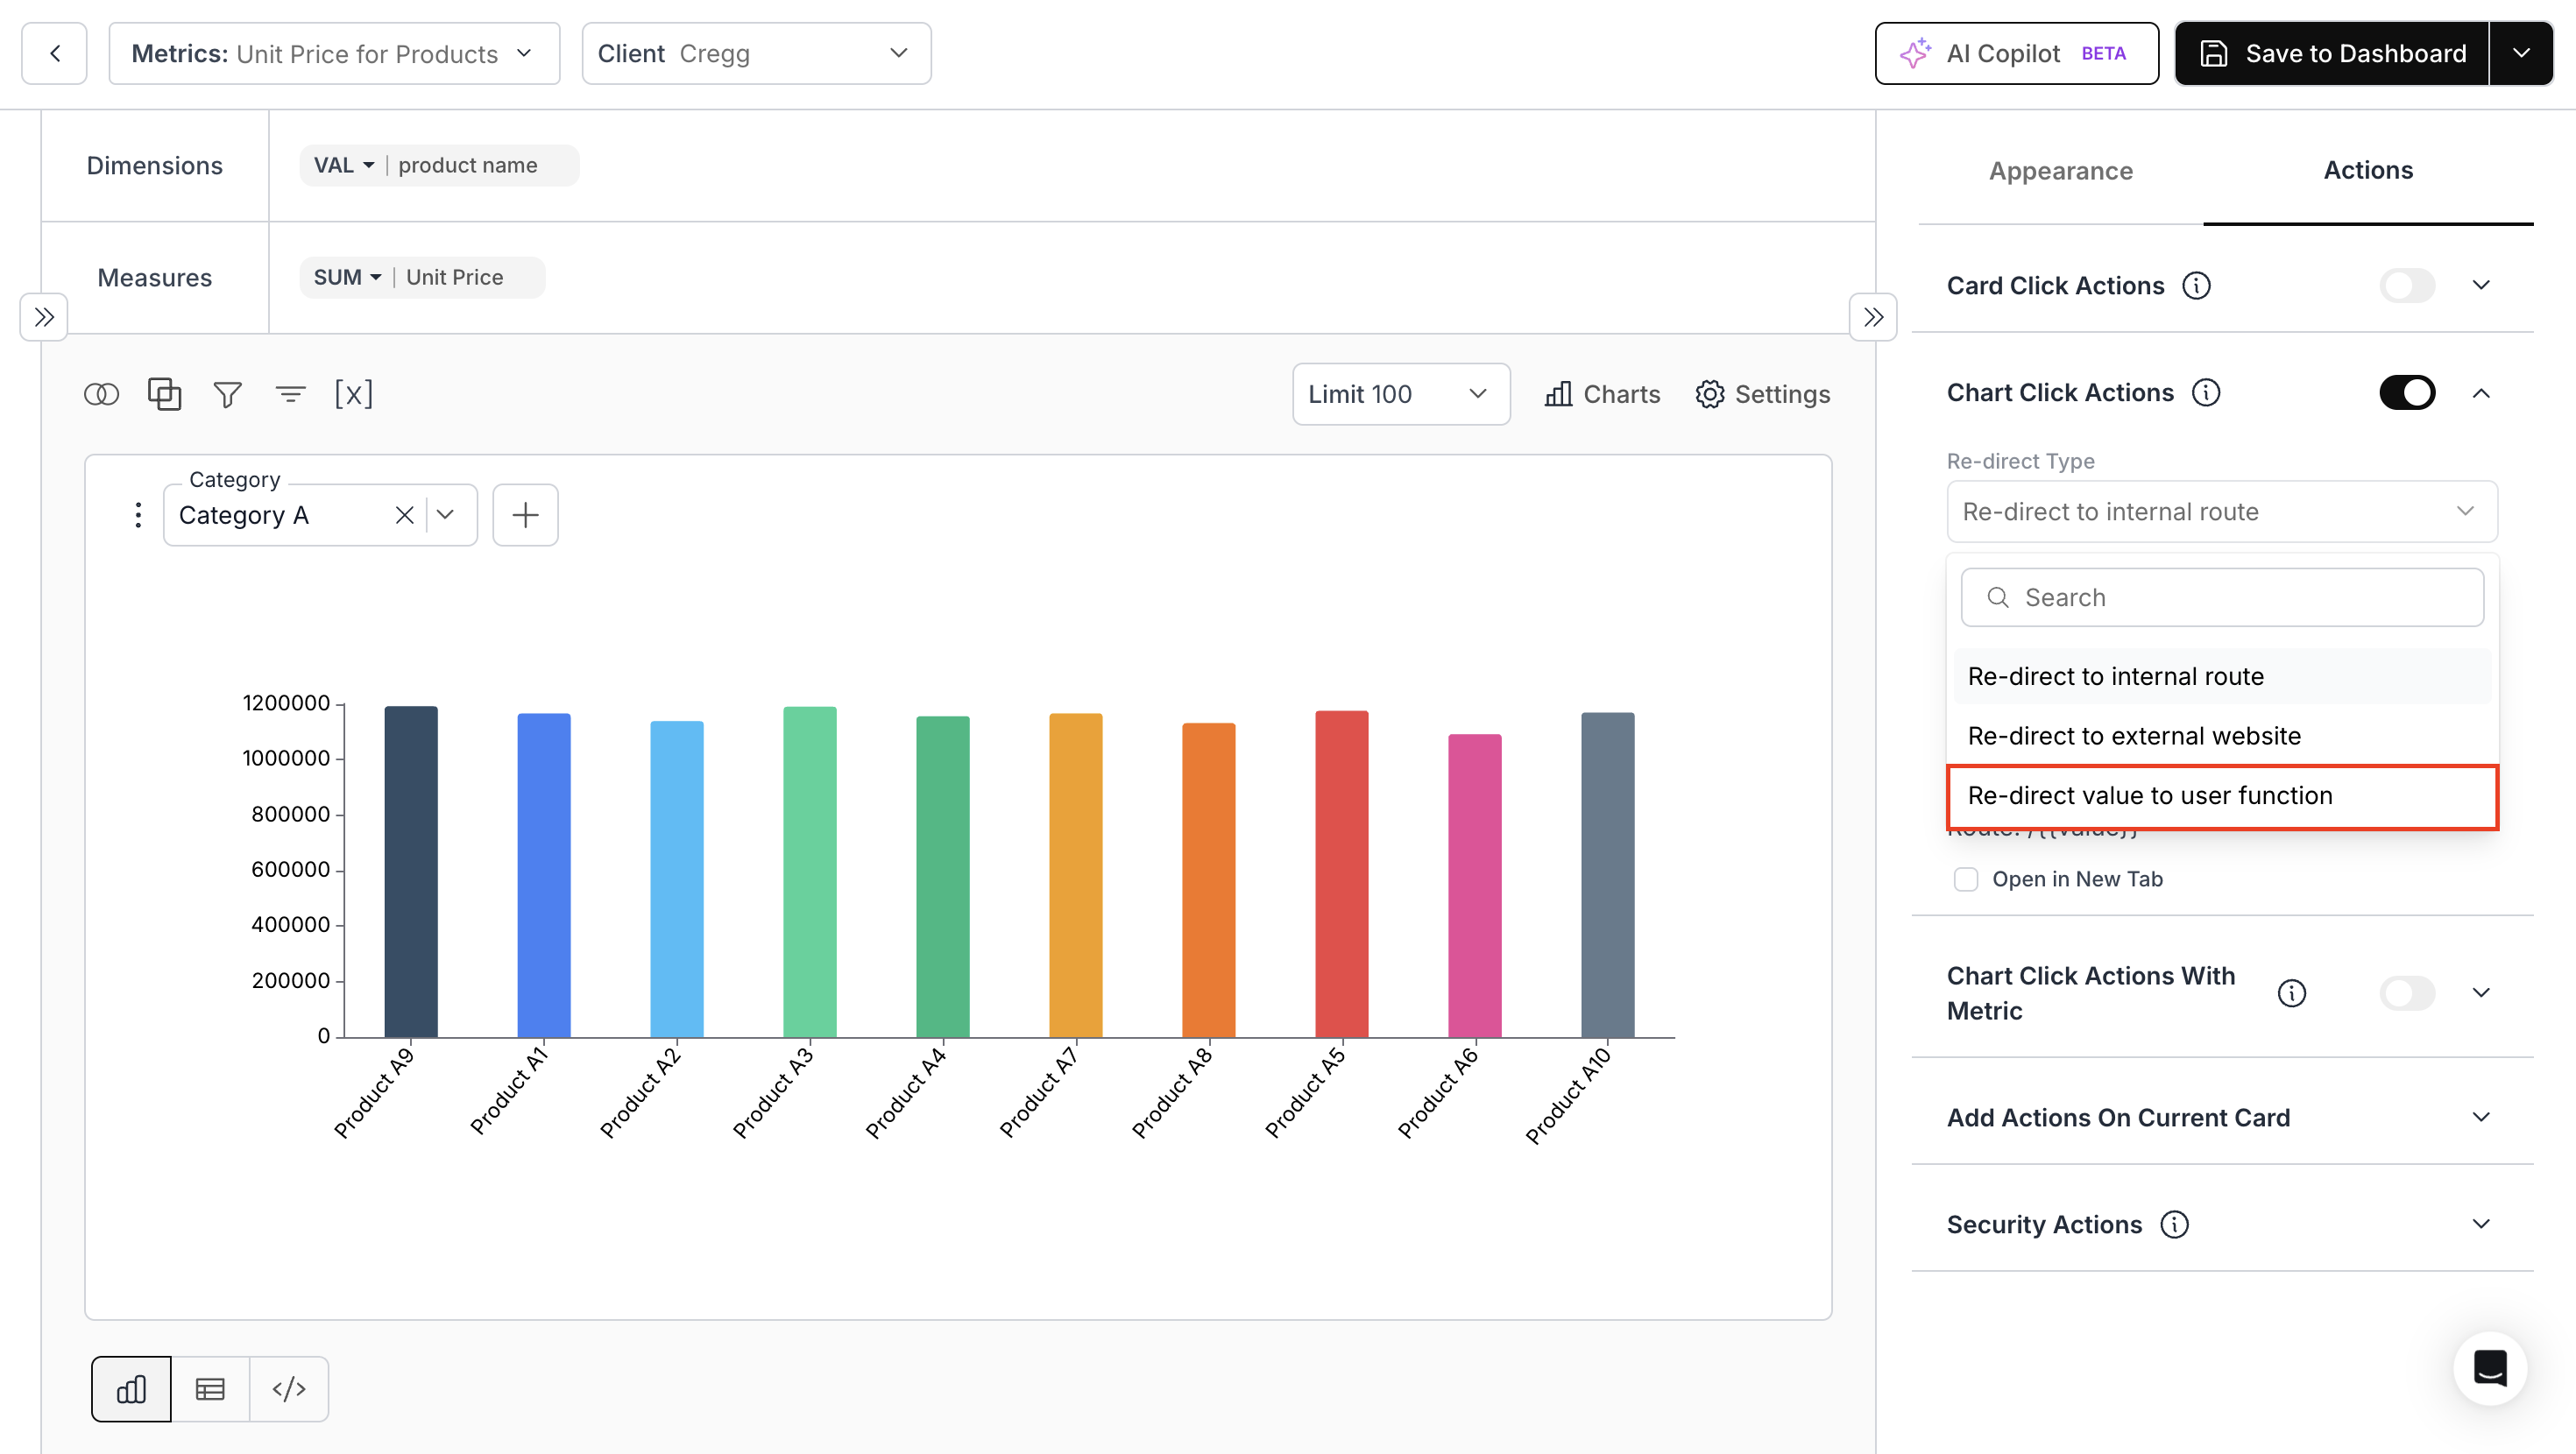This screenshot has height=1454, width=2576.
Task: Open the [x] variables icon
Action: click(355, 394)
